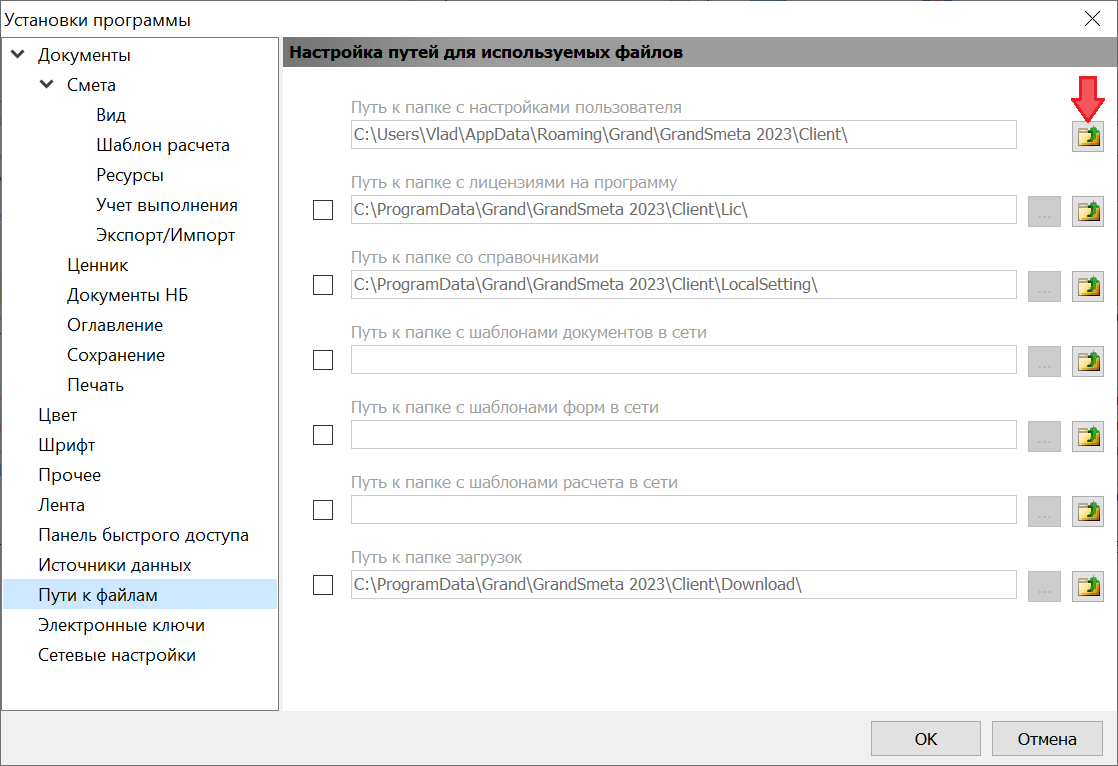Toggle checkbox for reference books folder path

click(323, 285)
